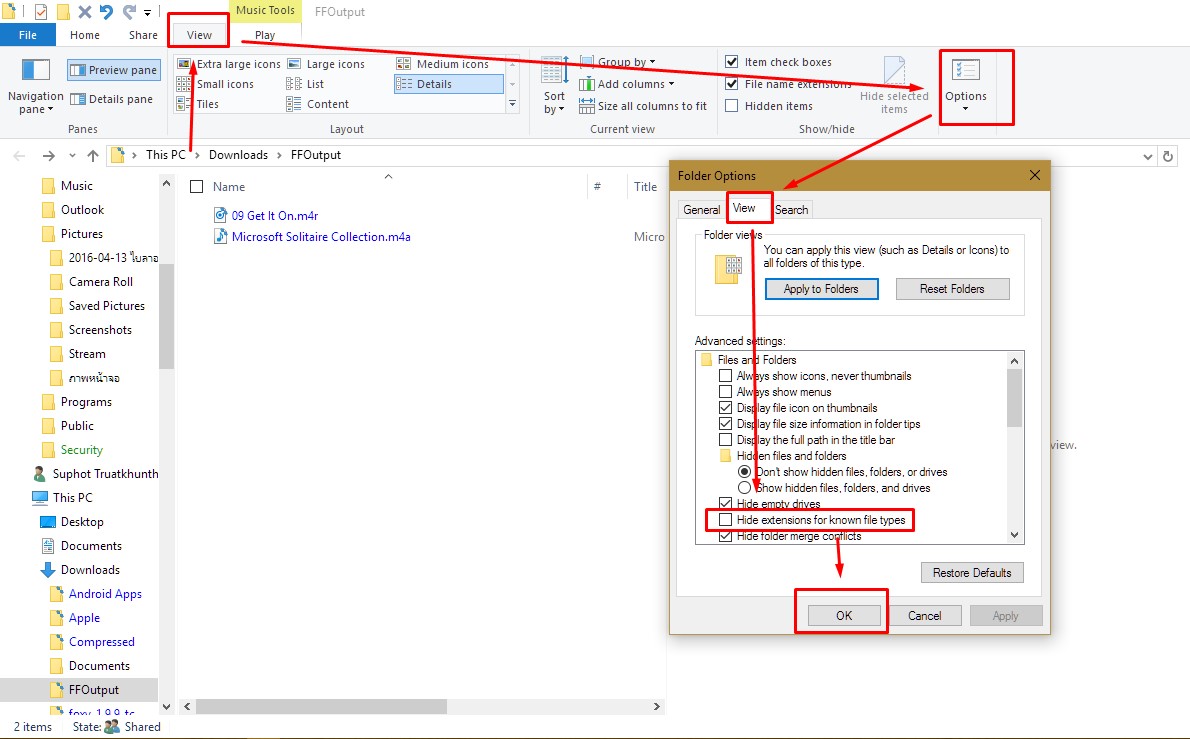
Task: Open the address bar history dropdown
Action: point(1148,156)
